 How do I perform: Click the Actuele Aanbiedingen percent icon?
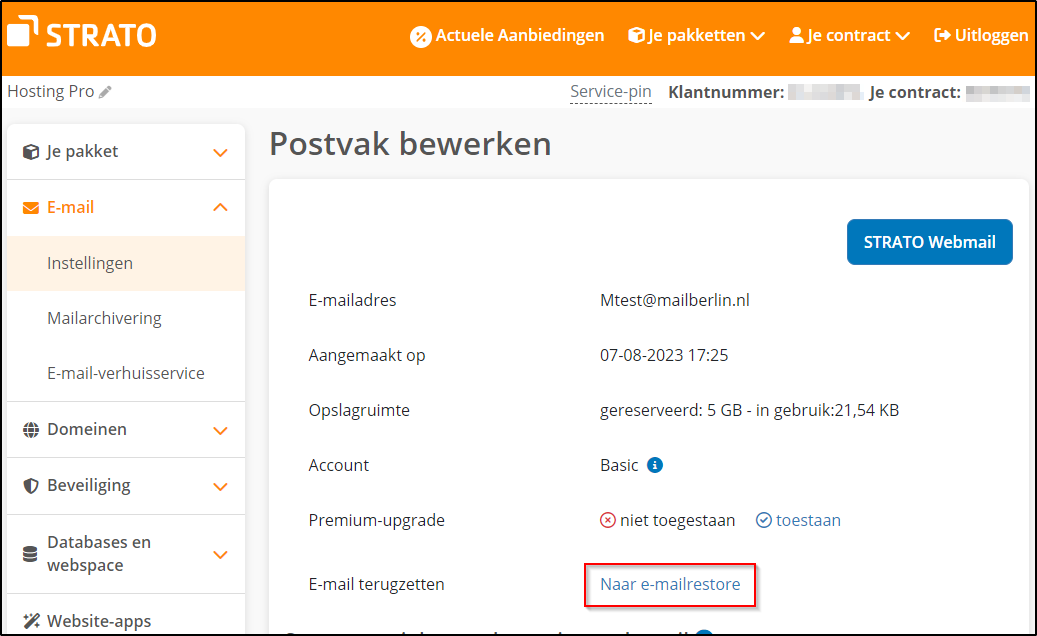click(x=421, y=35)
